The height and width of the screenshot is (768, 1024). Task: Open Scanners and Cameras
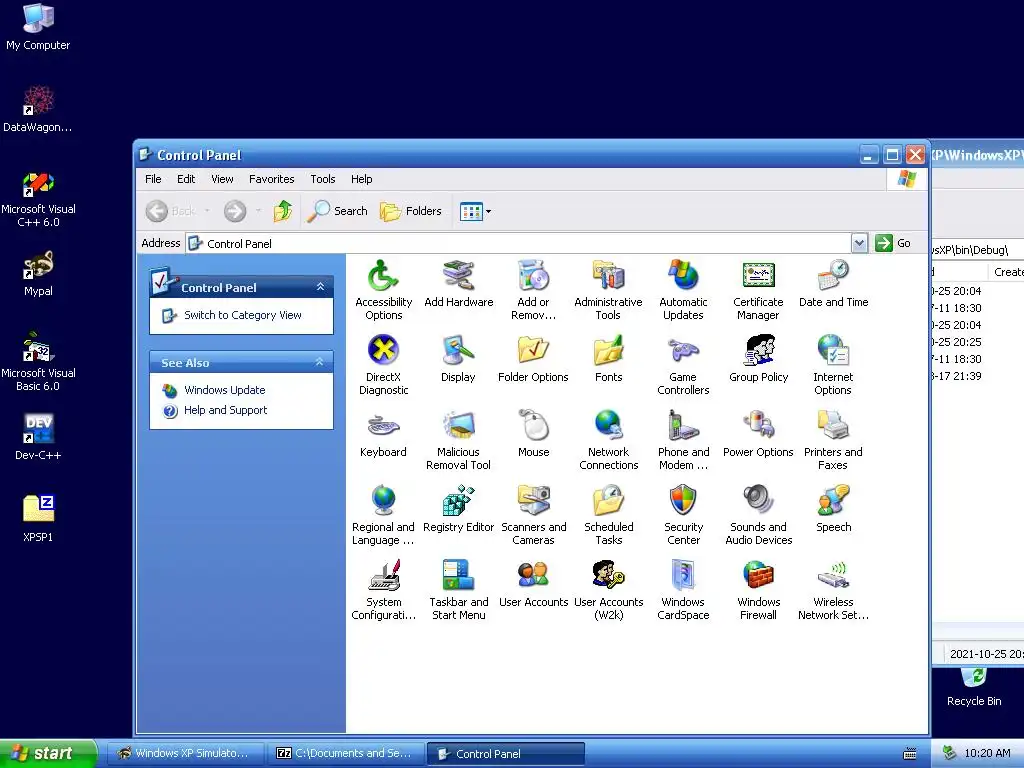click(x=534, y=515)
